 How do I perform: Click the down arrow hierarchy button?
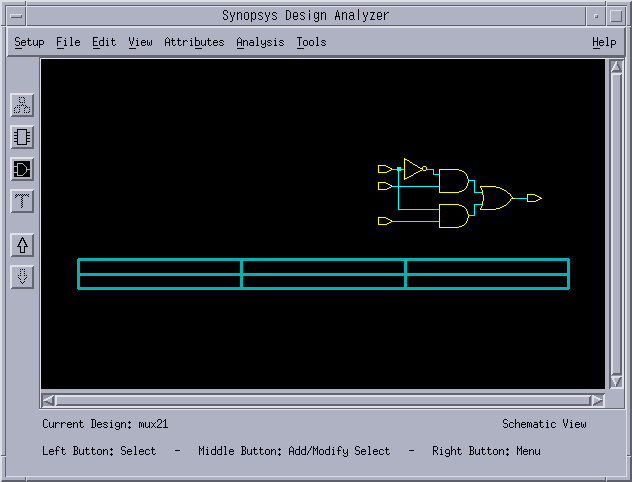point(22,277)
